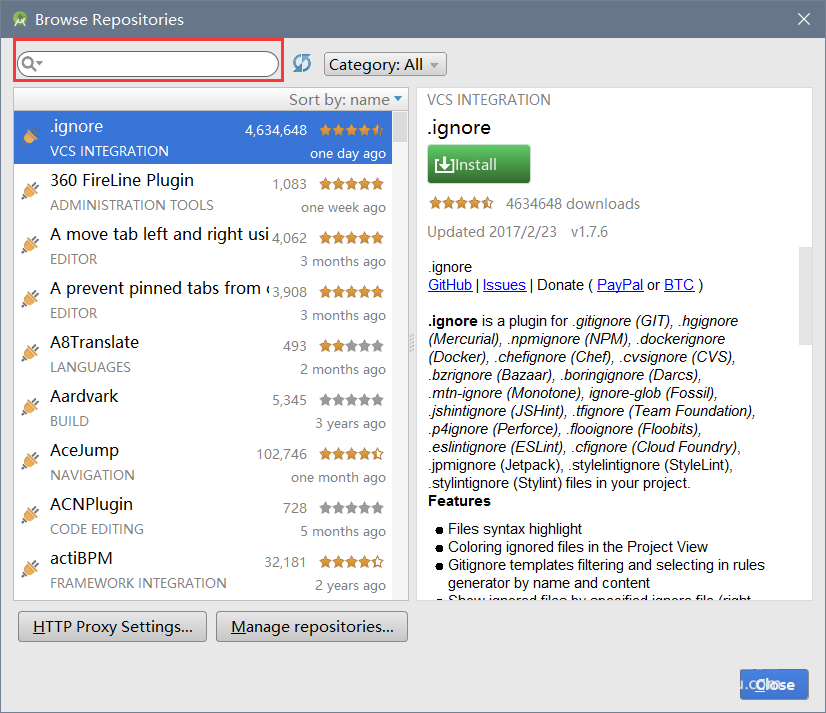Click the 4,634,648 downloads count in list
This screenshot has width=826, height=713.
pyautogui.click(x=276, y=130)
